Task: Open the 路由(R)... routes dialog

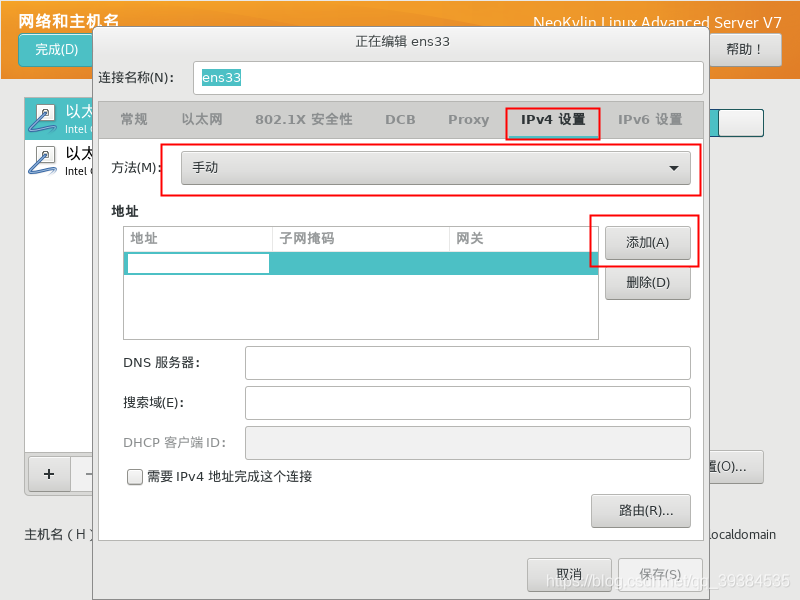Action: coord(641,511)
